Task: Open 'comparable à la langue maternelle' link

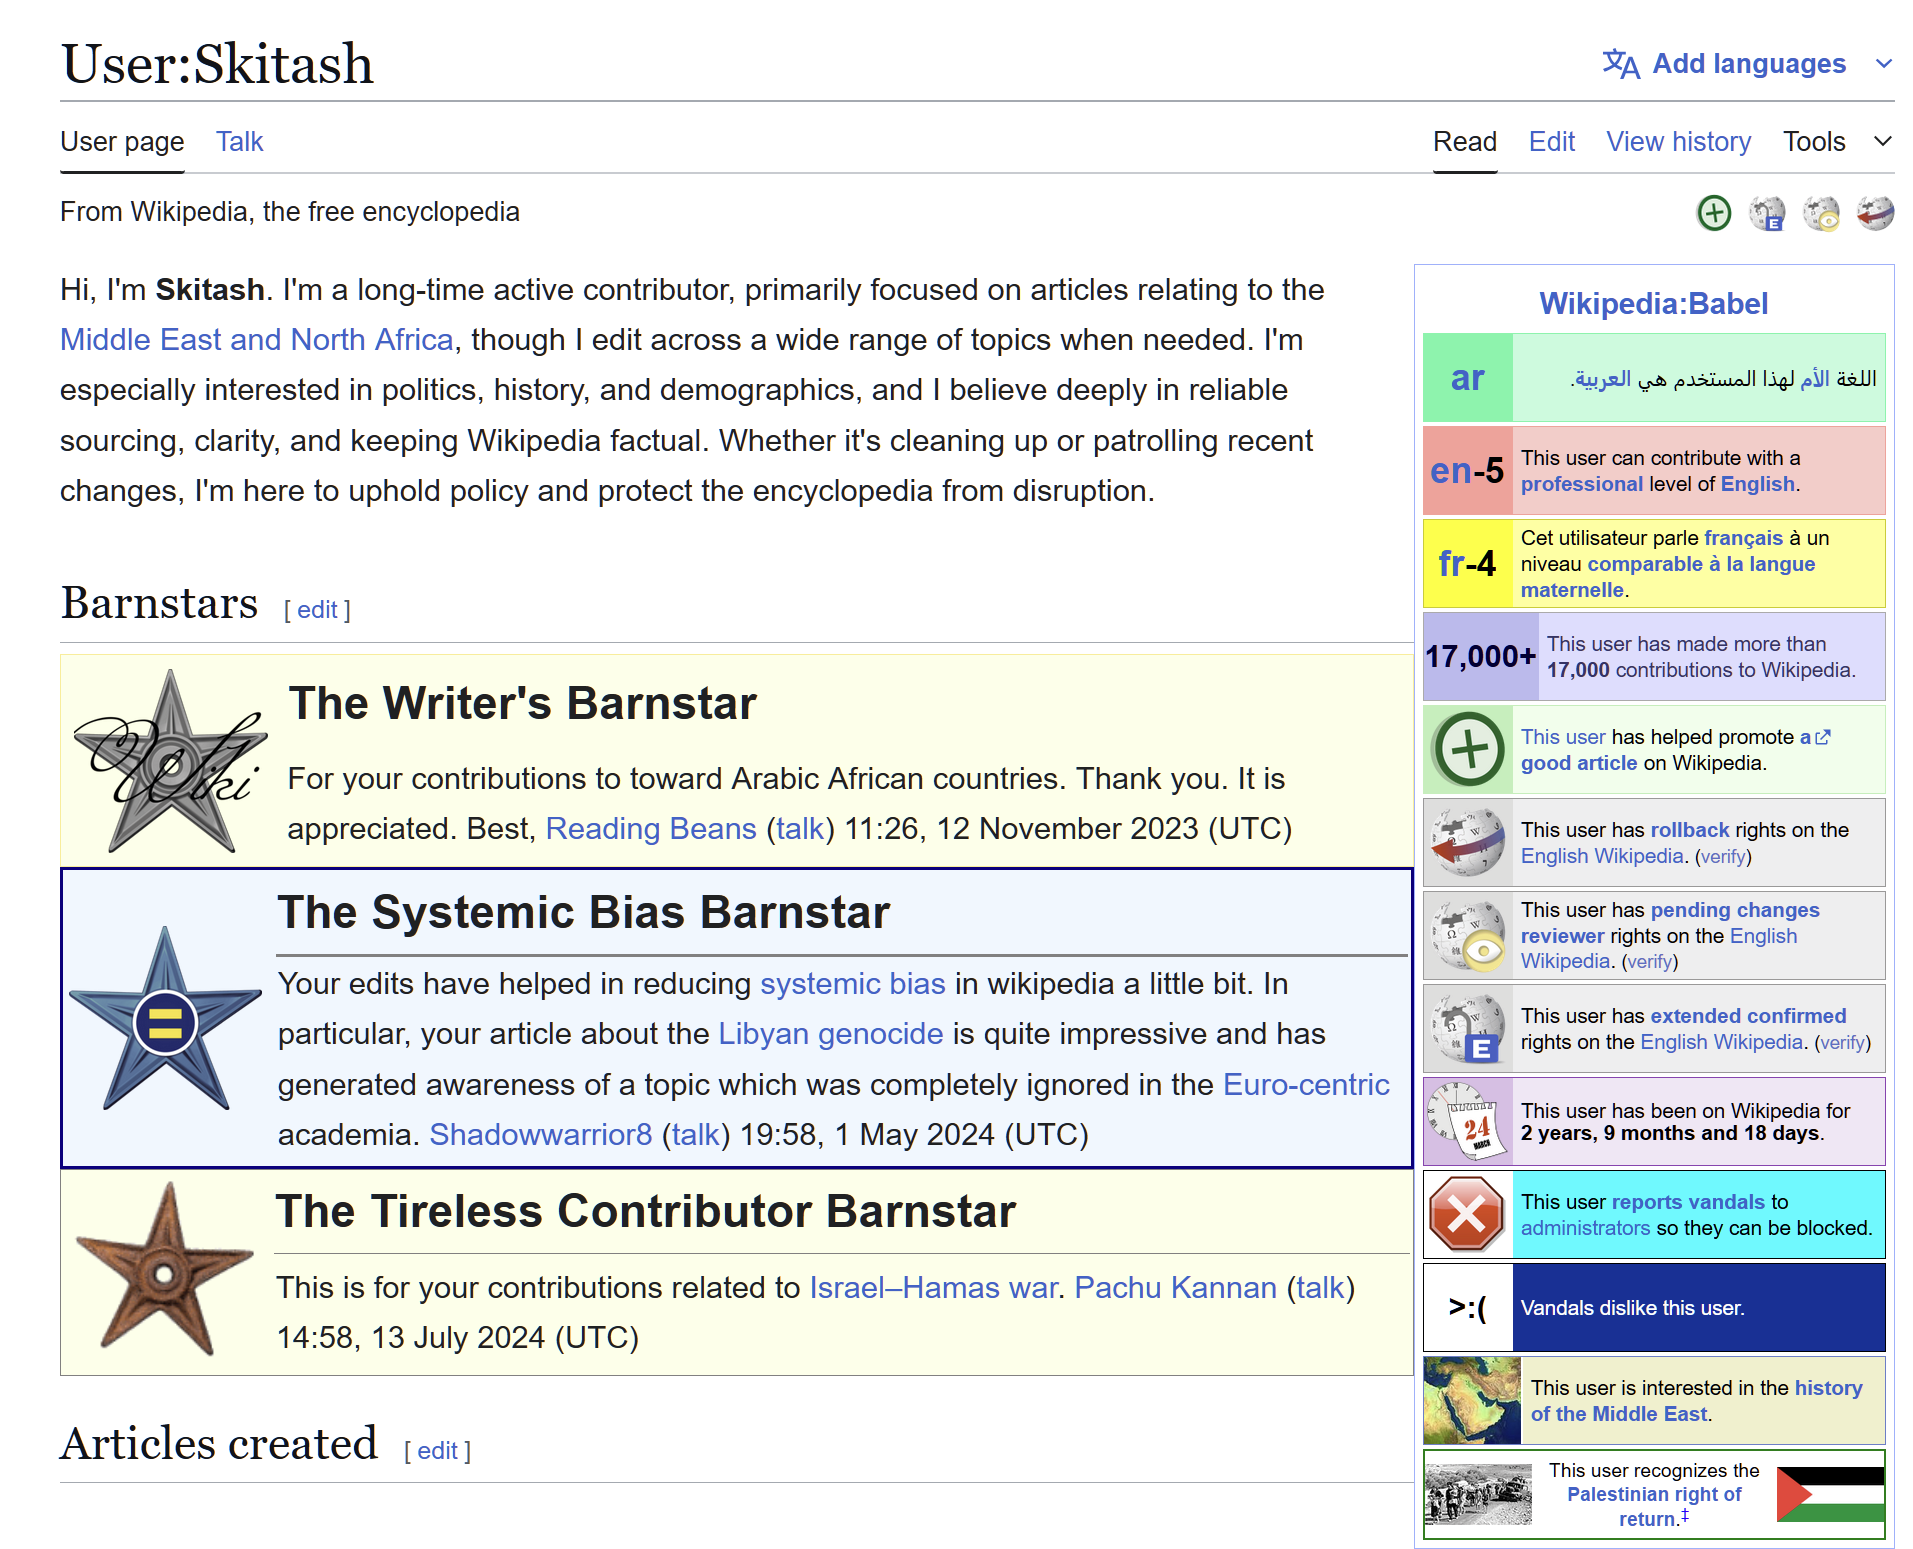Action: [x=1668, y=577]
